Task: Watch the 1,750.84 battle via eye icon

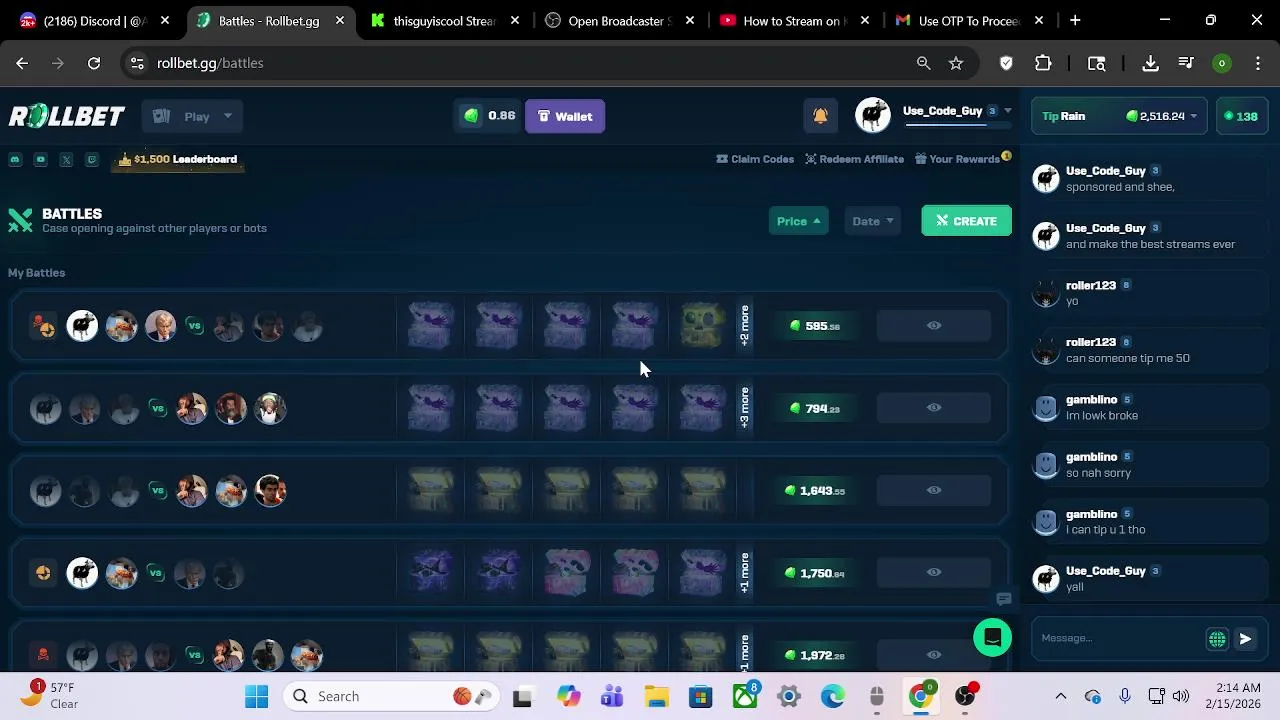Action: point(934,572)
